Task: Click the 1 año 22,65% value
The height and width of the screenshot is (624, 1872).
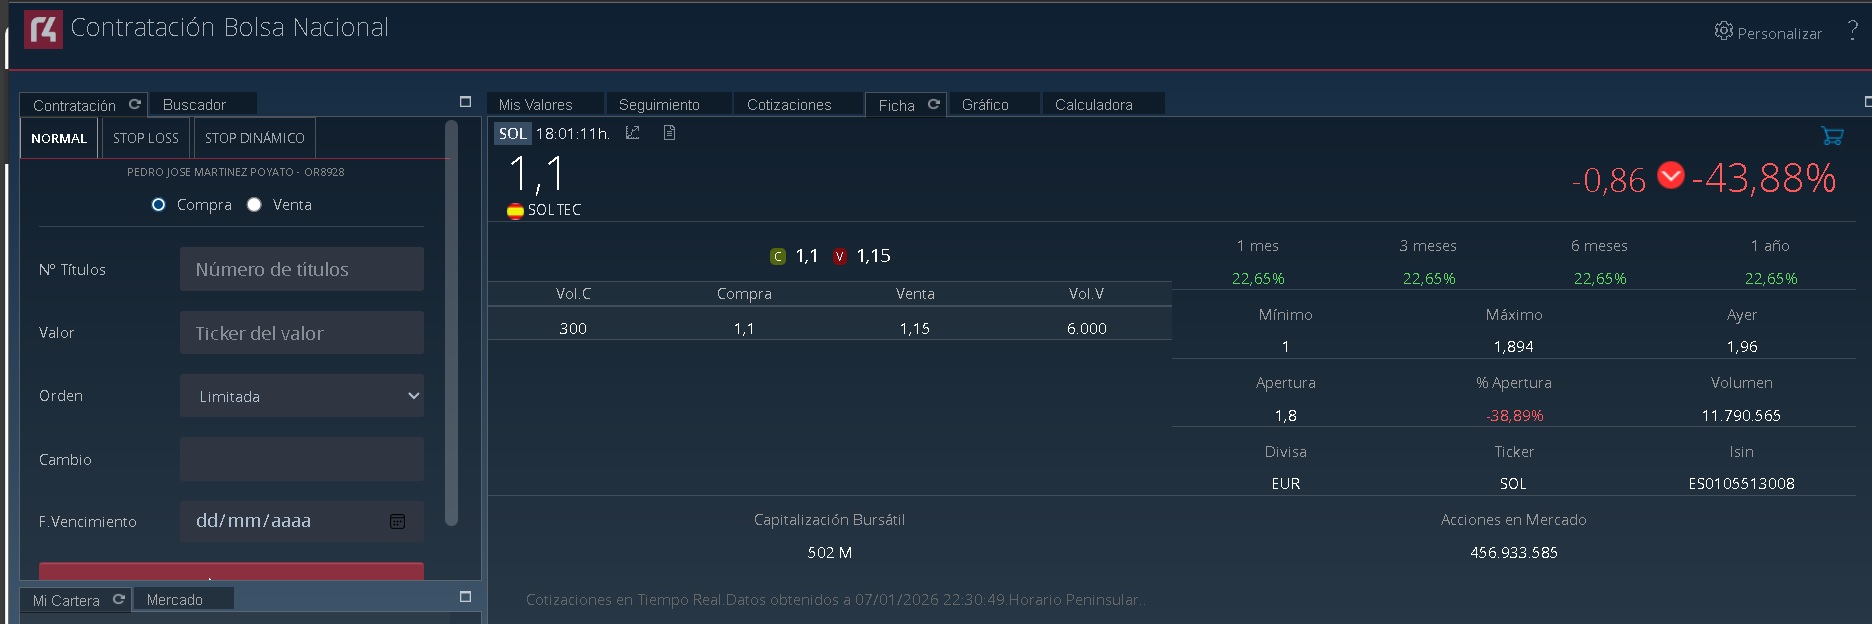Action: coord(1771,278)
